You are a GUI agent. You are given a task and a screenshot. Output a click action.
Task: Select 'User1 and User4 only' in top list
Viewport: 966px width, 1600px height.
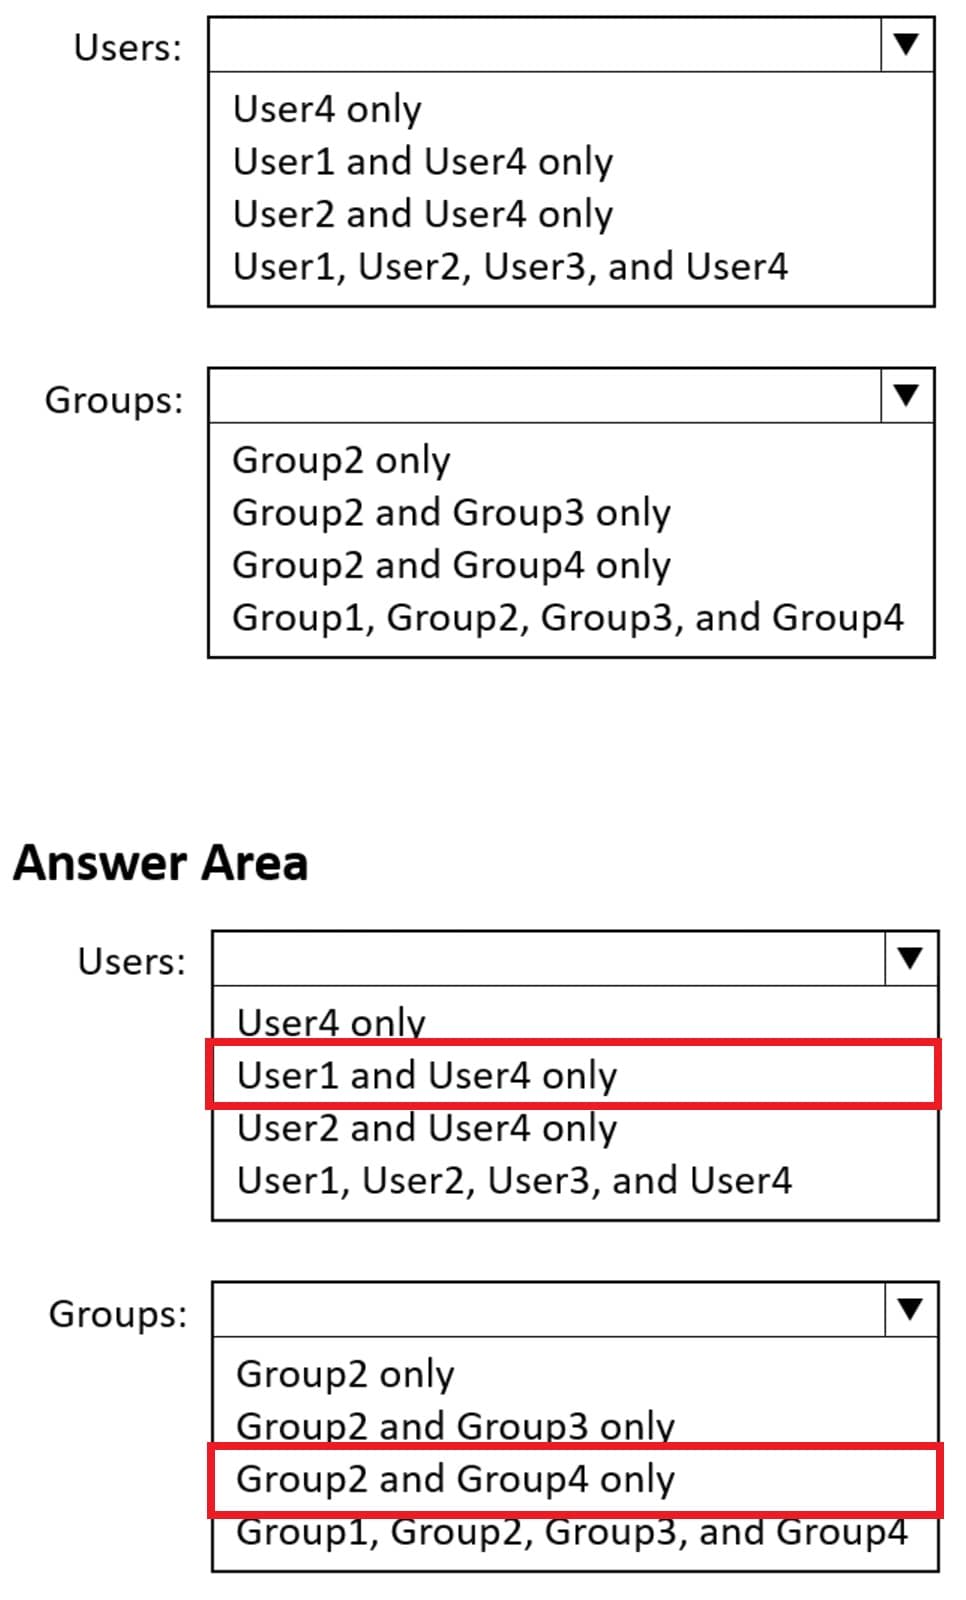pos(423,161)
